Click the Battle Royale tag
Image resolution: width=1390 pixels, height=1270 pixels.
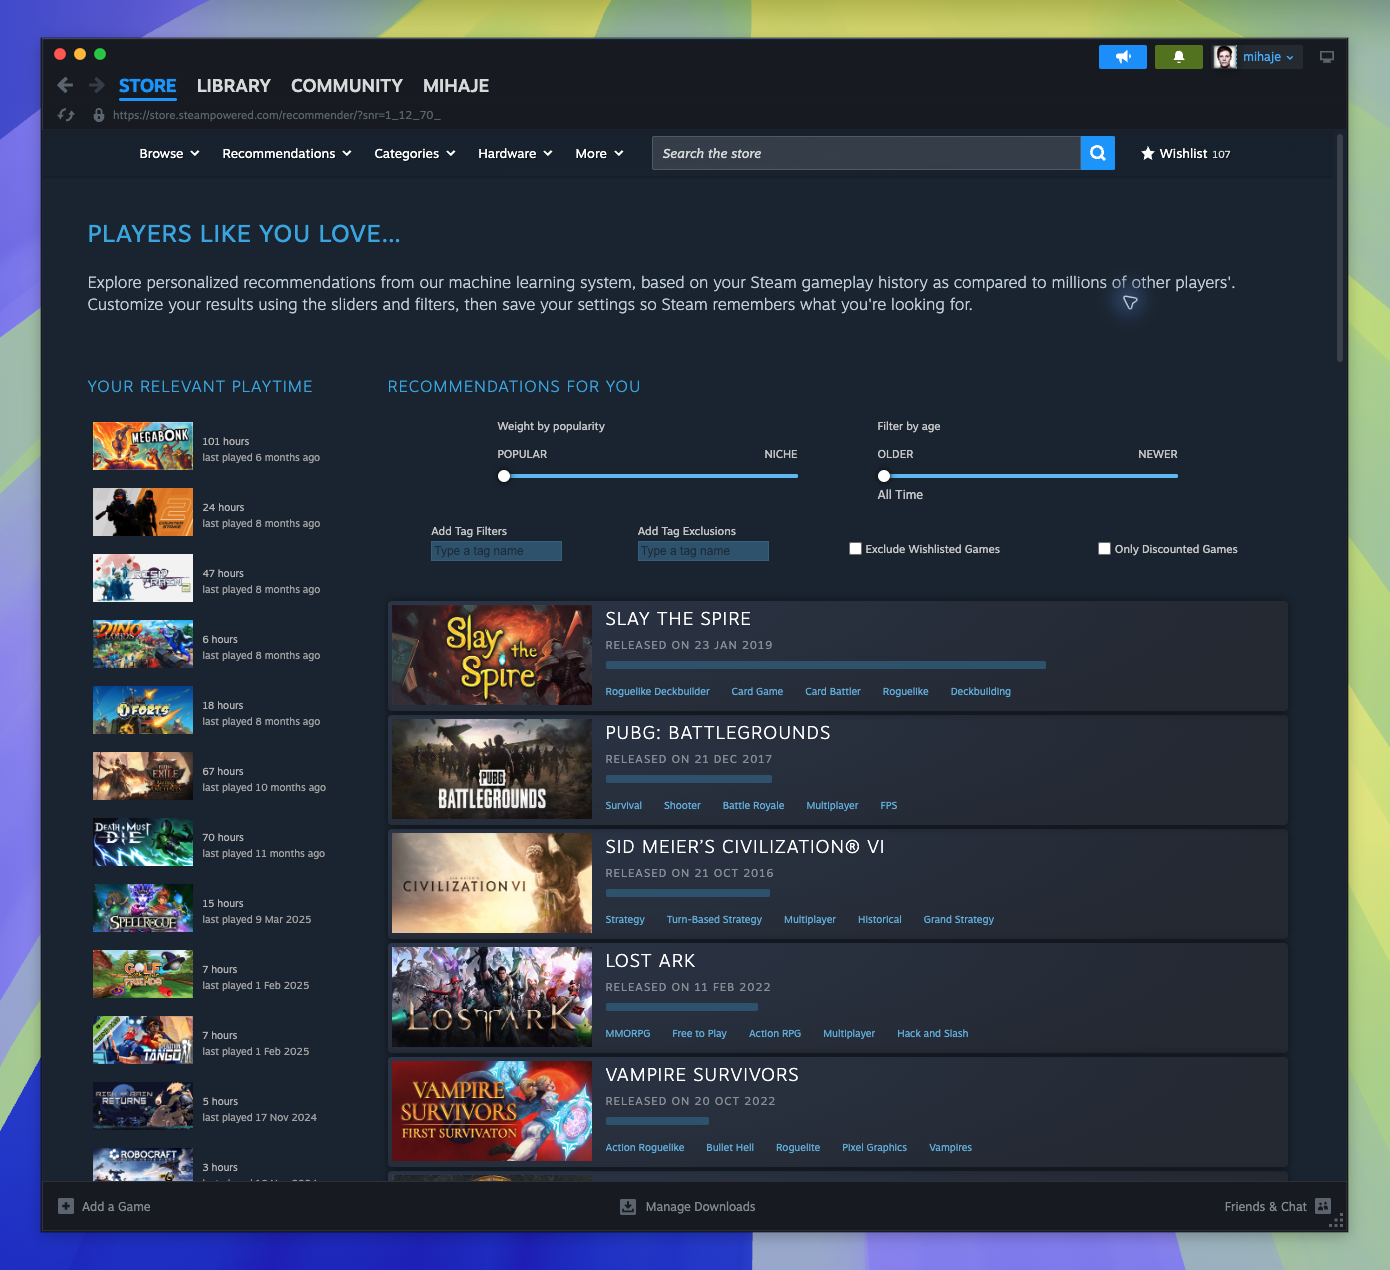point(753,805)
